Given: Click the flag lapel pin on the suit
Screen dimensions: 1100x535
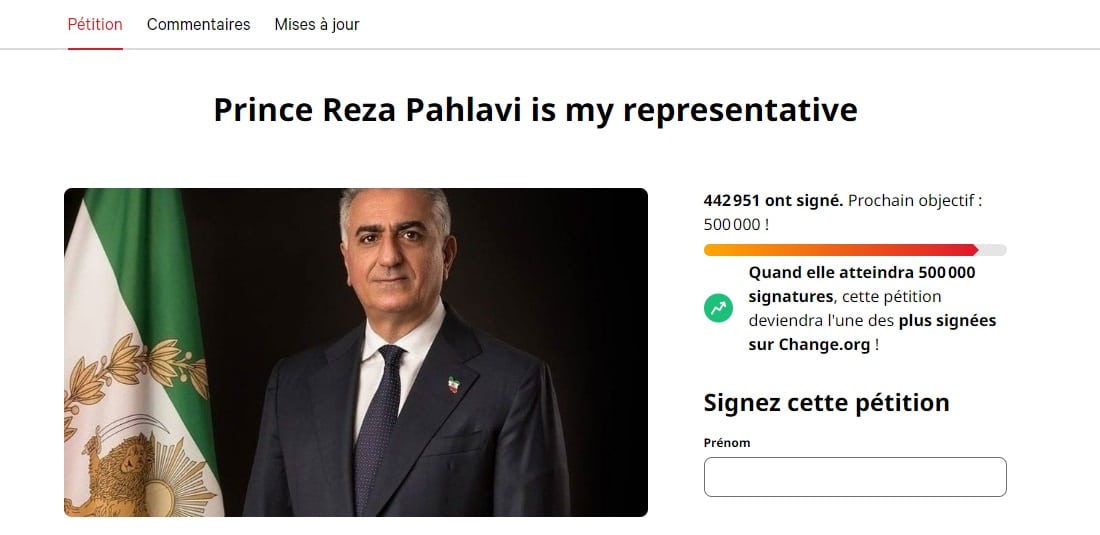Looking at the screenshot, I should [x=452, y=384].
